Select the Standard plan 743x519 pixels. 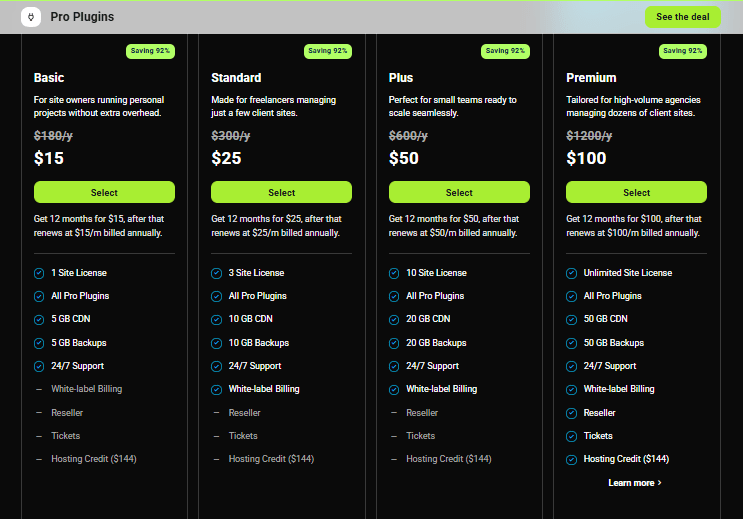click(281, 192)
